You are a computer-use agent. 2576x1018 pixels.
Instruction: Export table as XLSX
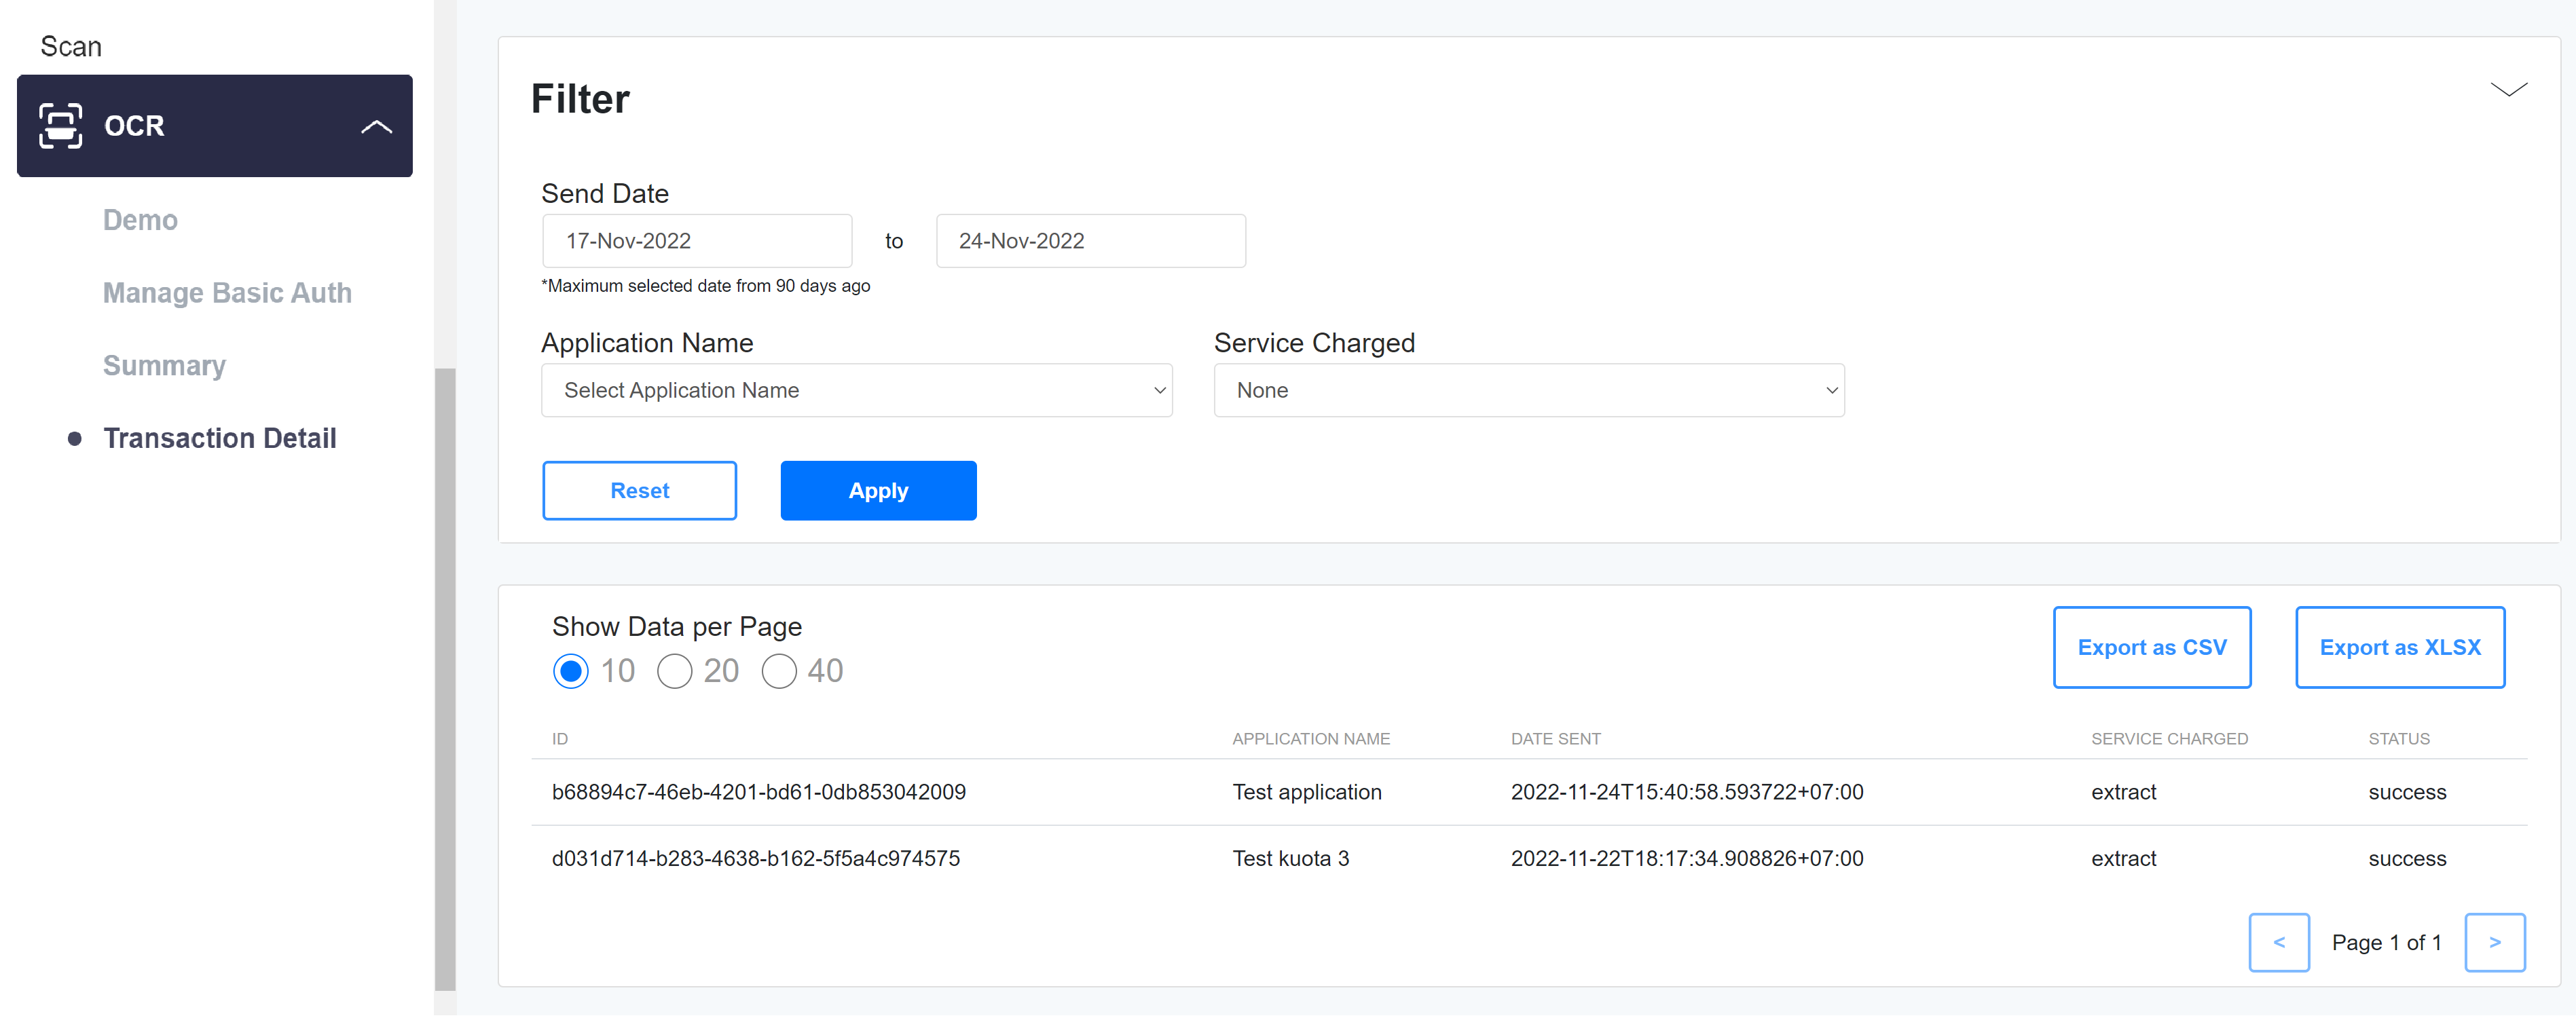pos(2399,648)
